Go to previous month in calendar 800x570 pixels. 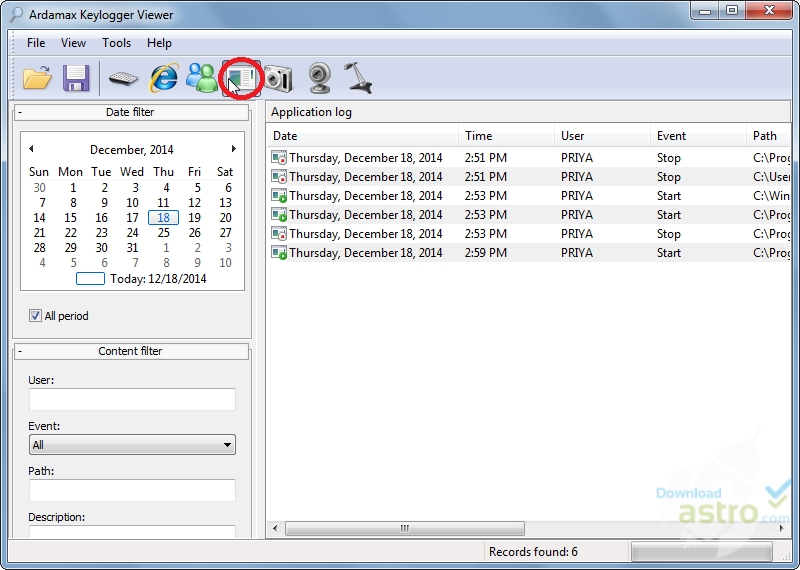[31, 148]
